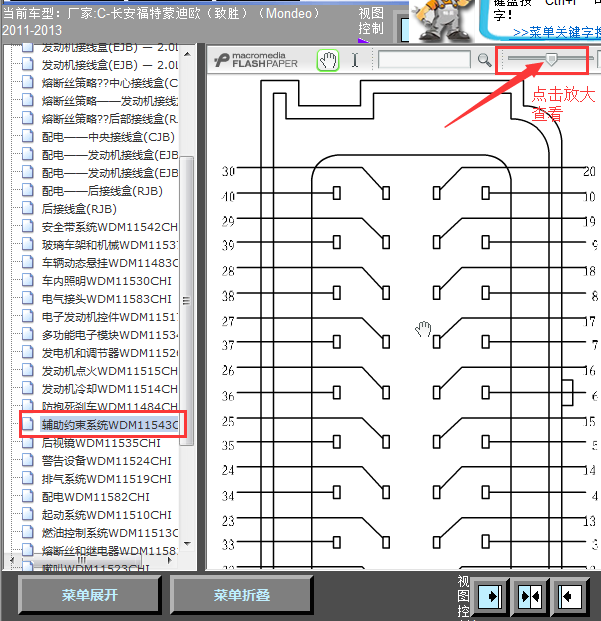The width and height of the screenshot is (601, 621).
Task: Click the page icon beside 配电WDM11582CHI
Action: pos(28,496)
